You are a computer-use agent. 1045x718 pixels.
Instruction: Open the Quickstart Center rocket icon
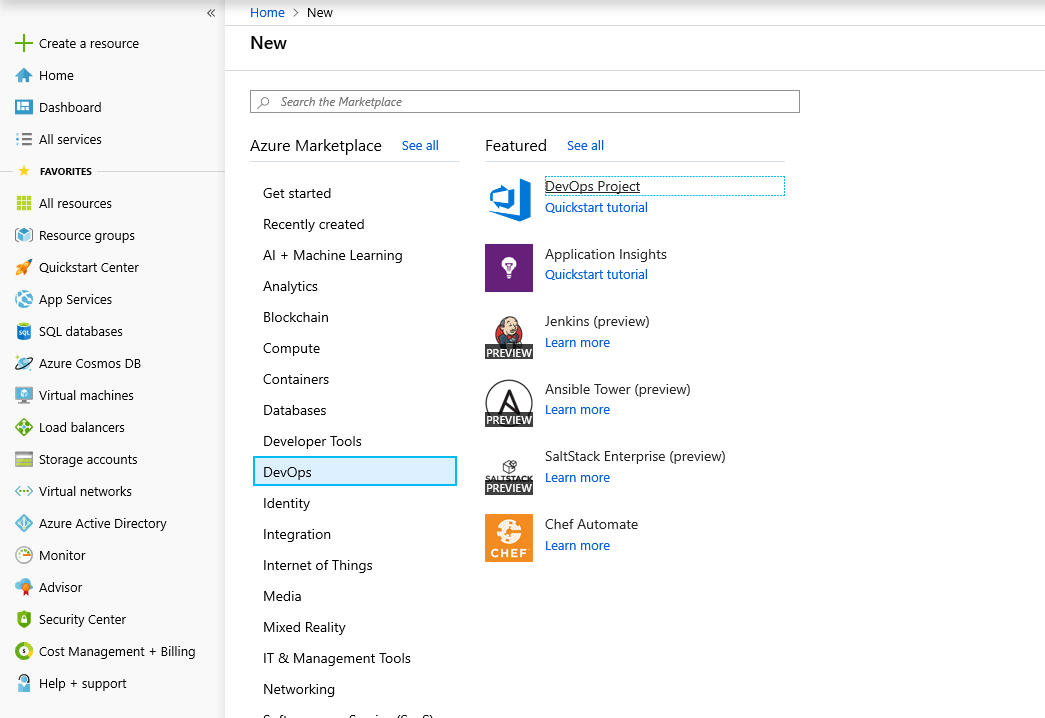[x=23, y=267]
